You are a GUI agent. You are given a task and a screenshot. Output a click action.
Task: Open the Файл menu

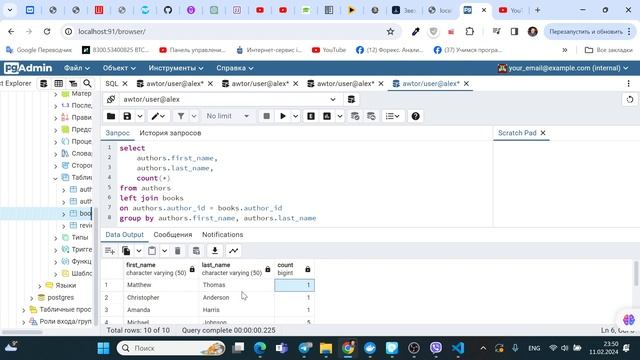[77, 68]
